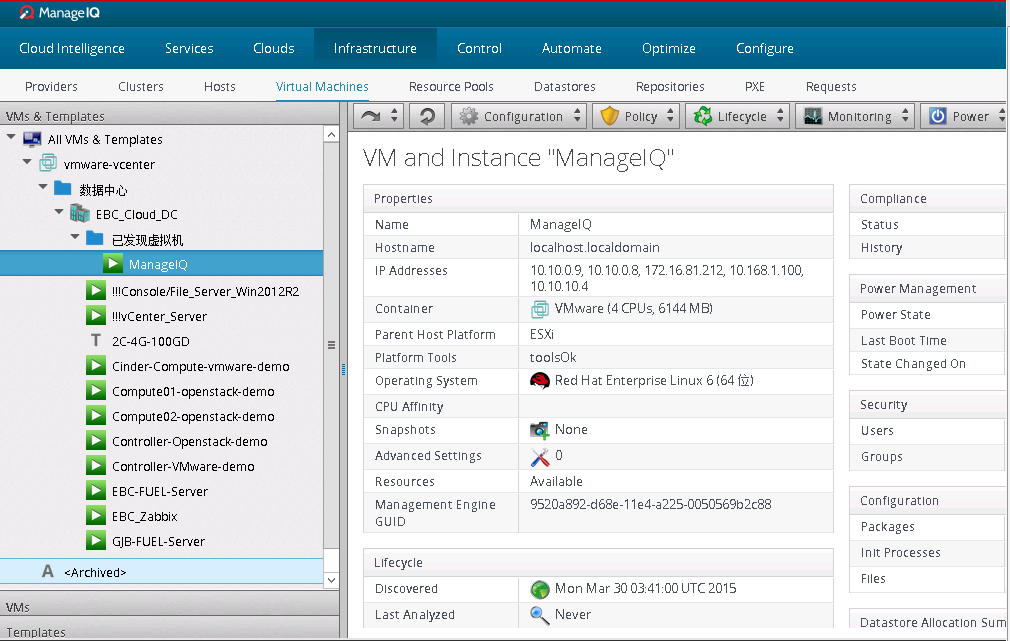The height and width of the screenshot is (641, 1010).
Task: Click the Power button icon
Action: tap(938, 116)
